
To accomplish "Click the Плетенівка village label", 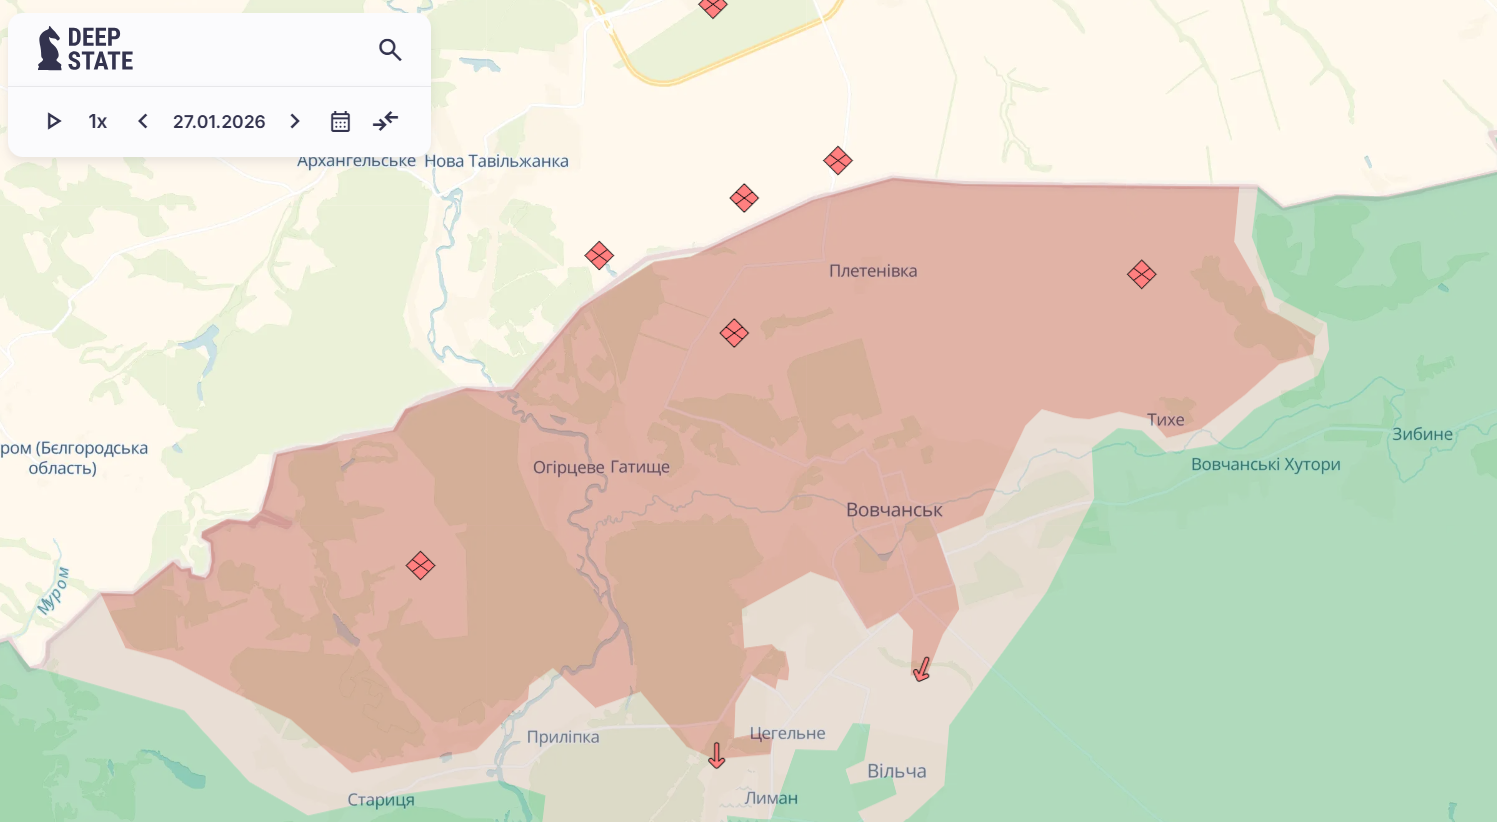I will [872, 271].
